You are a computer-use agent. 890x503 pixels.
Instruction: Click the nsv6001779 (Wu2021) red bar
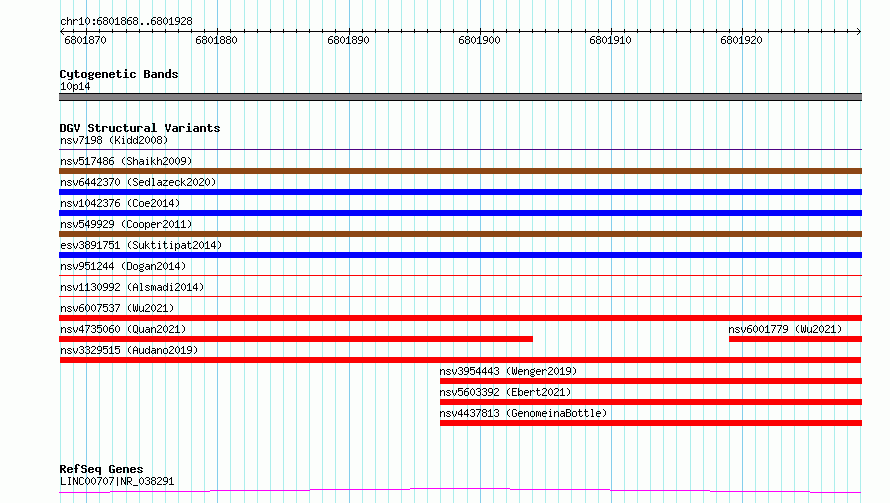click(795, 339)
